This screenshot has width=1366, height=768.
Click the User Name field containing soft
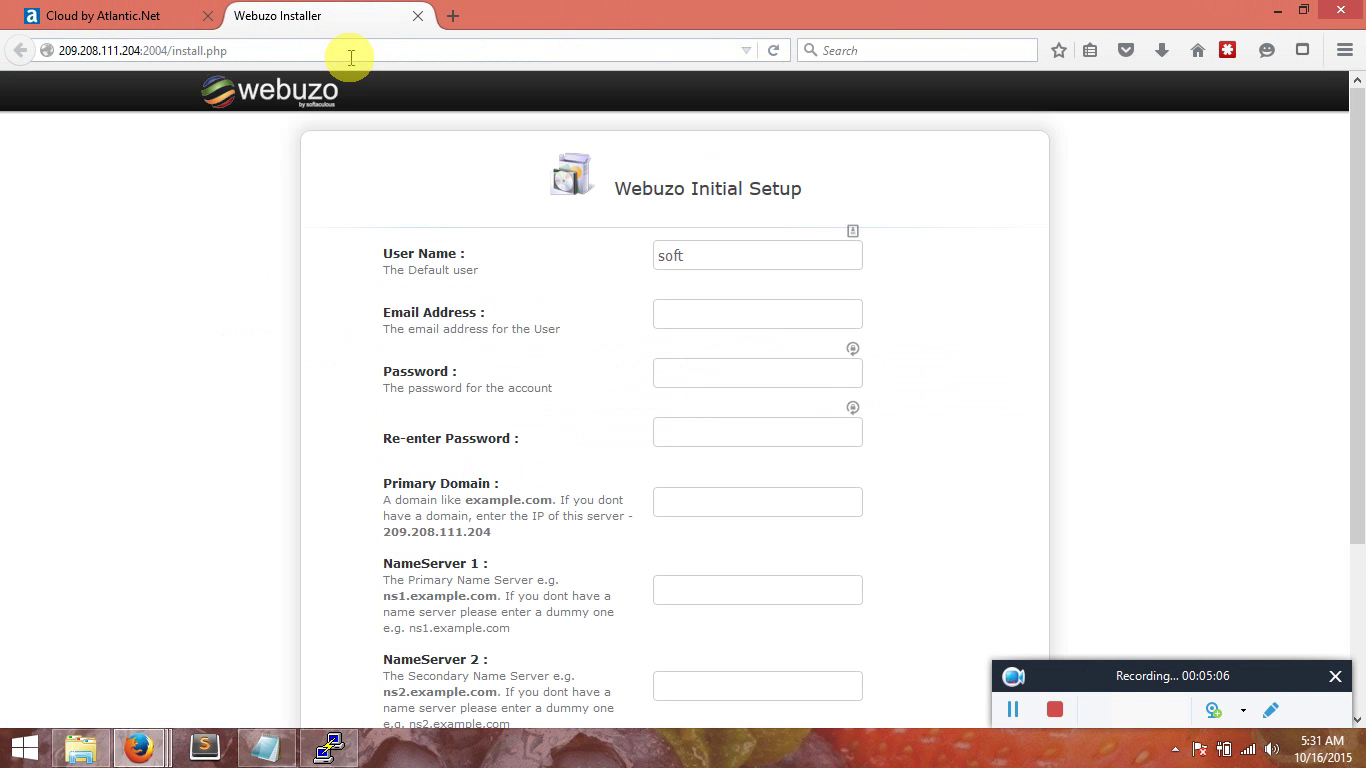click(x=758, y=255)
